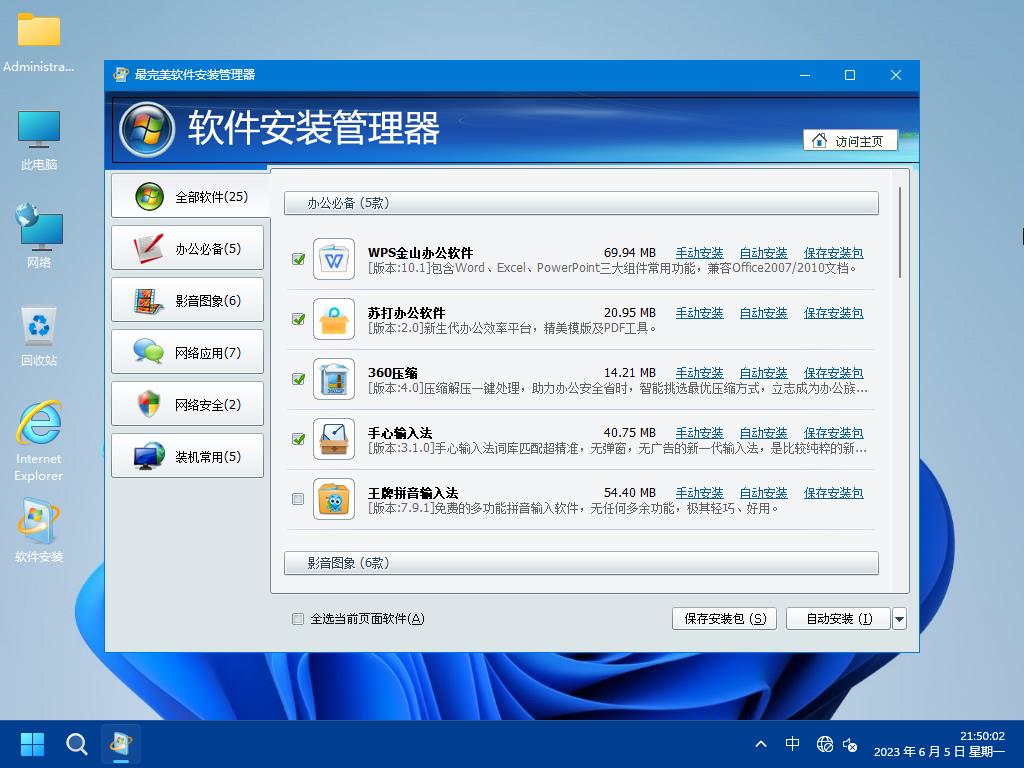The image size is (1024, 768).
Task: Switch to the 网络应用(7) category tab
Action: point(188,353)
